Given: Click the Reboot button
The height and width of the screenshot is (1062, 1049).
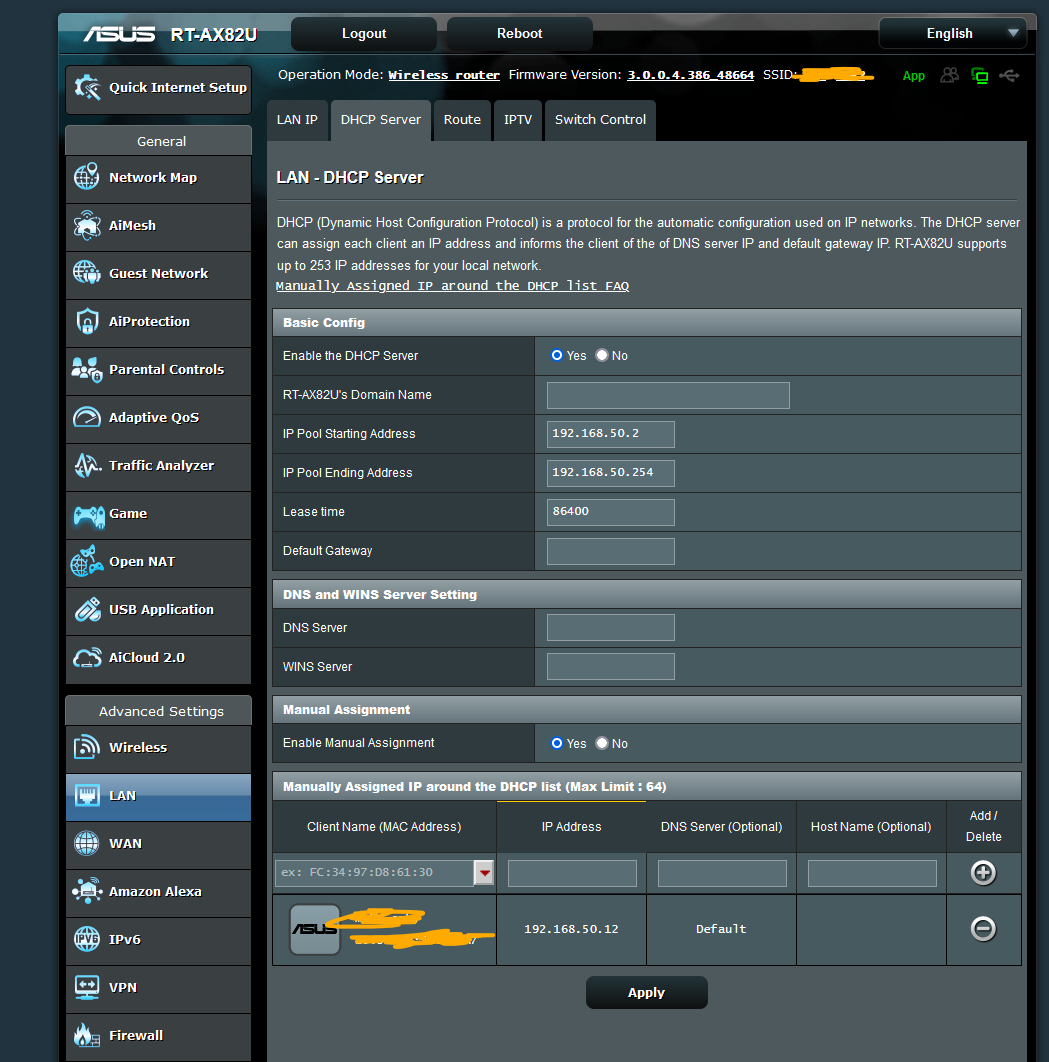Looking at the screenshot, I should [x=519, y=34].
